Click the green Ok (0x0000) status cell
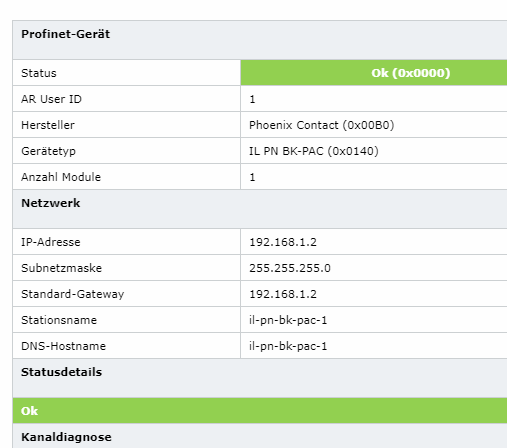507x448 pixels. [374, 73]
